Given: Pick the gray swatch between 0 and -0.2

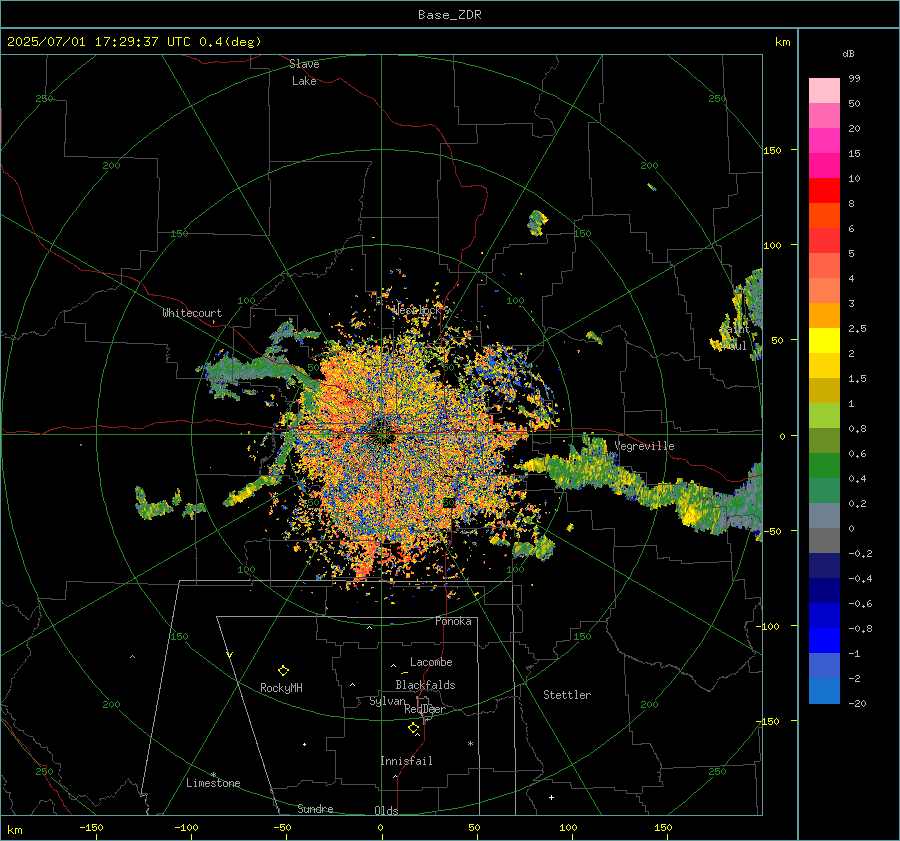Looking at the screenshot, I should tap(824, 541).
